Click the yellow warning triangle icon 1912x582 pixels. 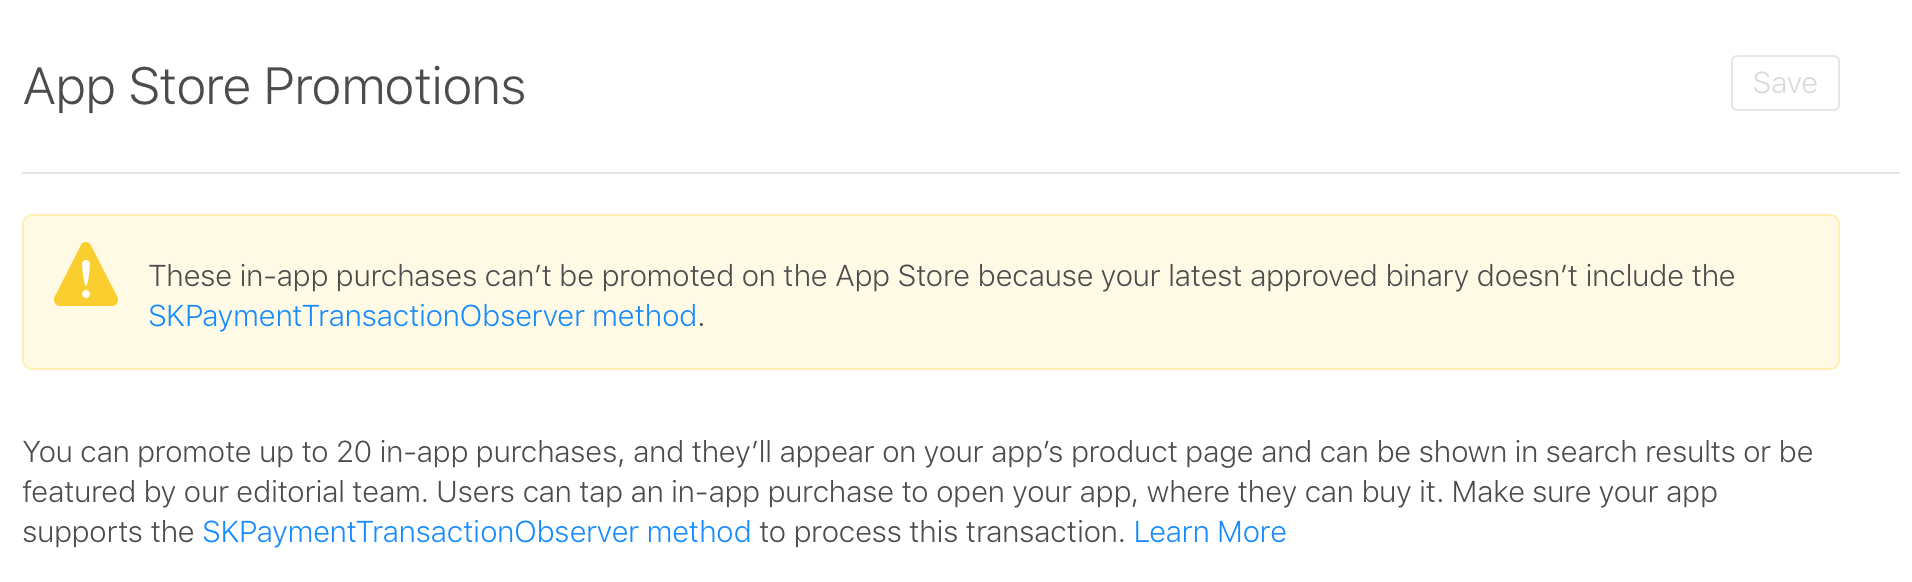point(86,275)
